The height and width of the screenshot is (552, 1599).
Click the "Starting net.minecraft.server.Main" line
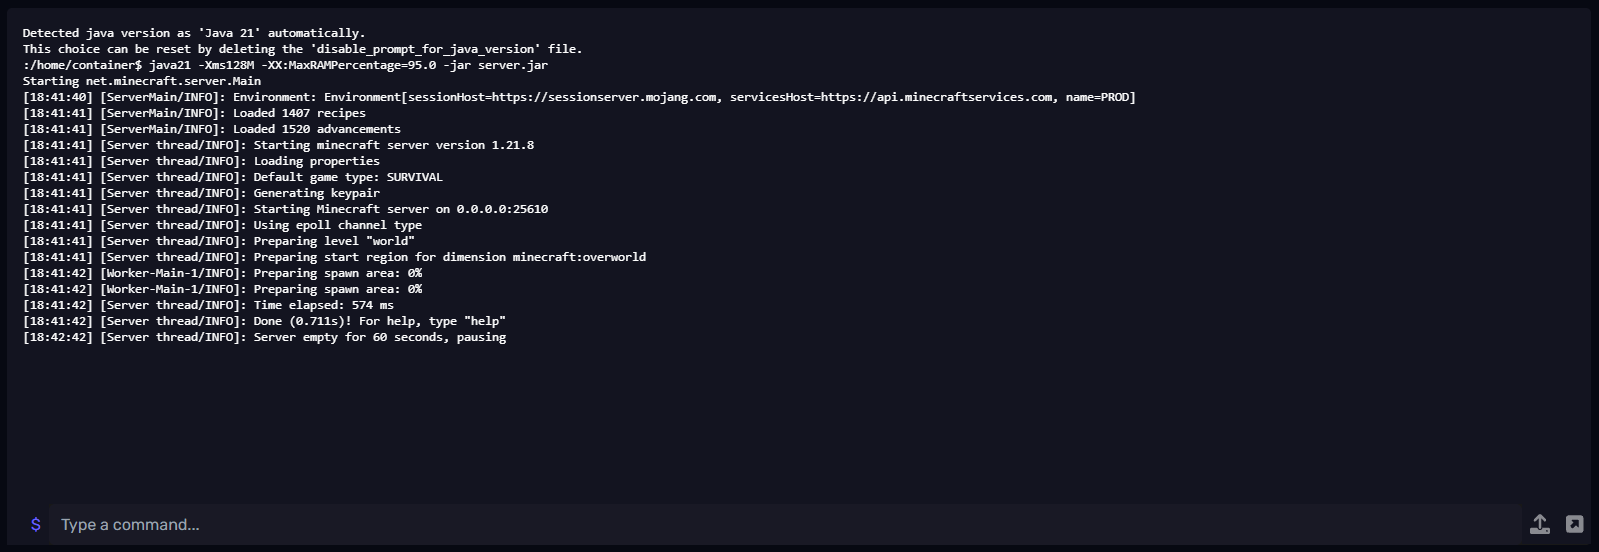(142, 81)
